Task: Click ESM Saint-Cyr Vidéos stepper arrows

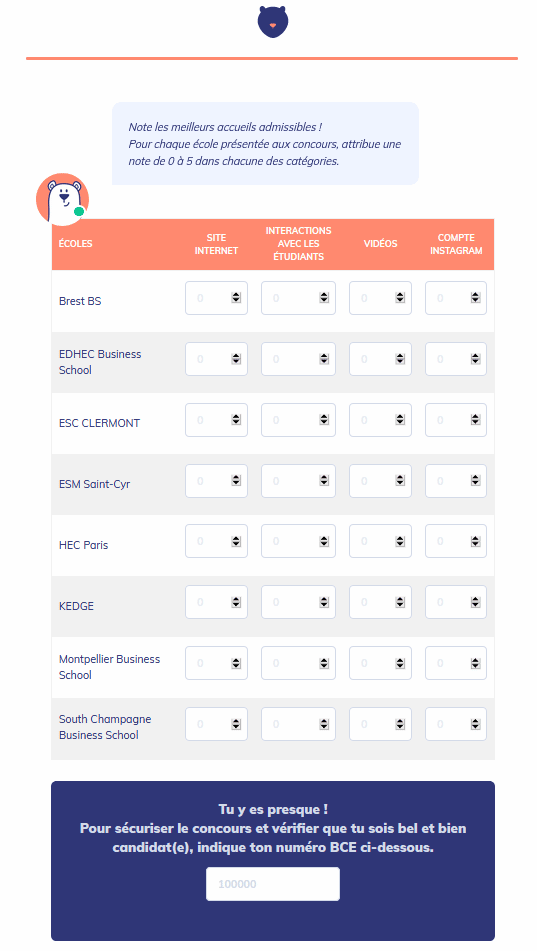Action: (x=400, y=480)
